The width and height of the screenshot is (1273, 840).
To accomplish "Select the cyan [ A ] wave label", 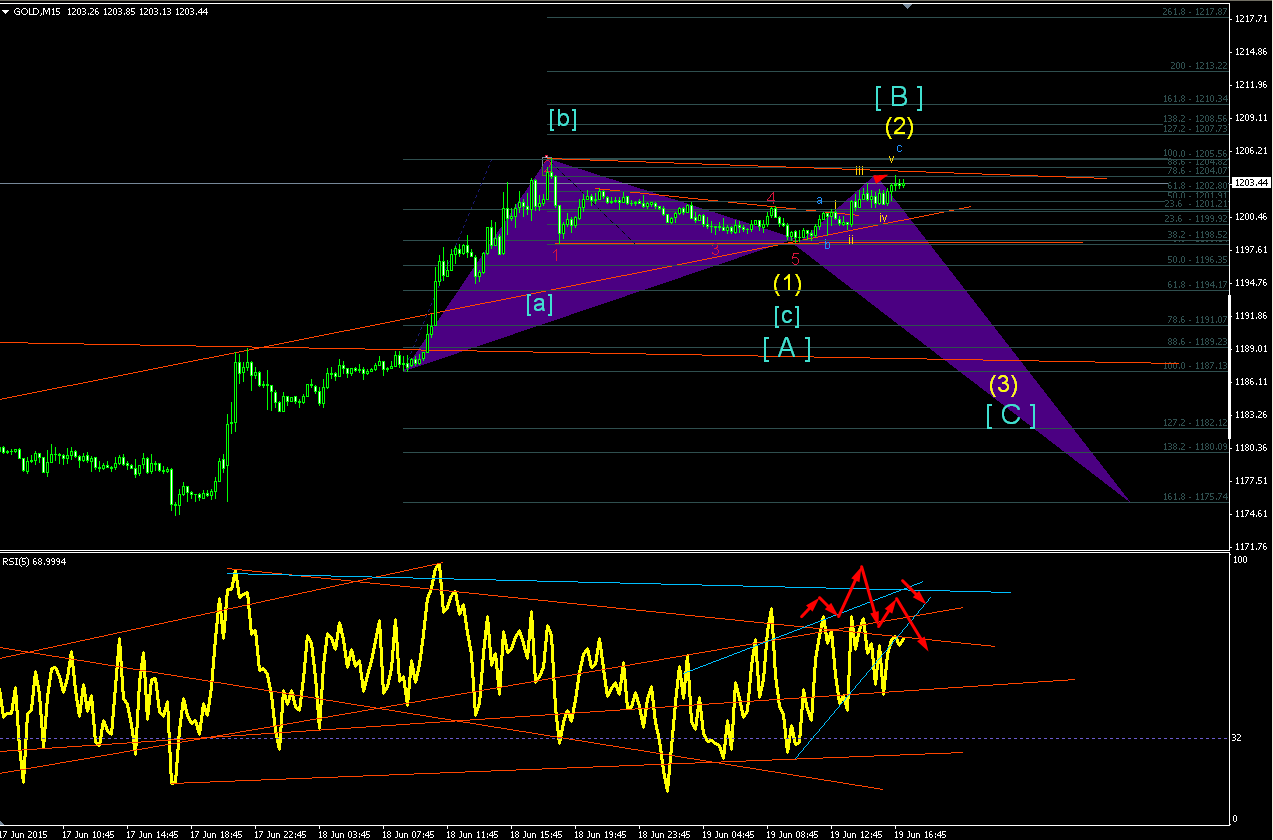I will tap(786, 348).
